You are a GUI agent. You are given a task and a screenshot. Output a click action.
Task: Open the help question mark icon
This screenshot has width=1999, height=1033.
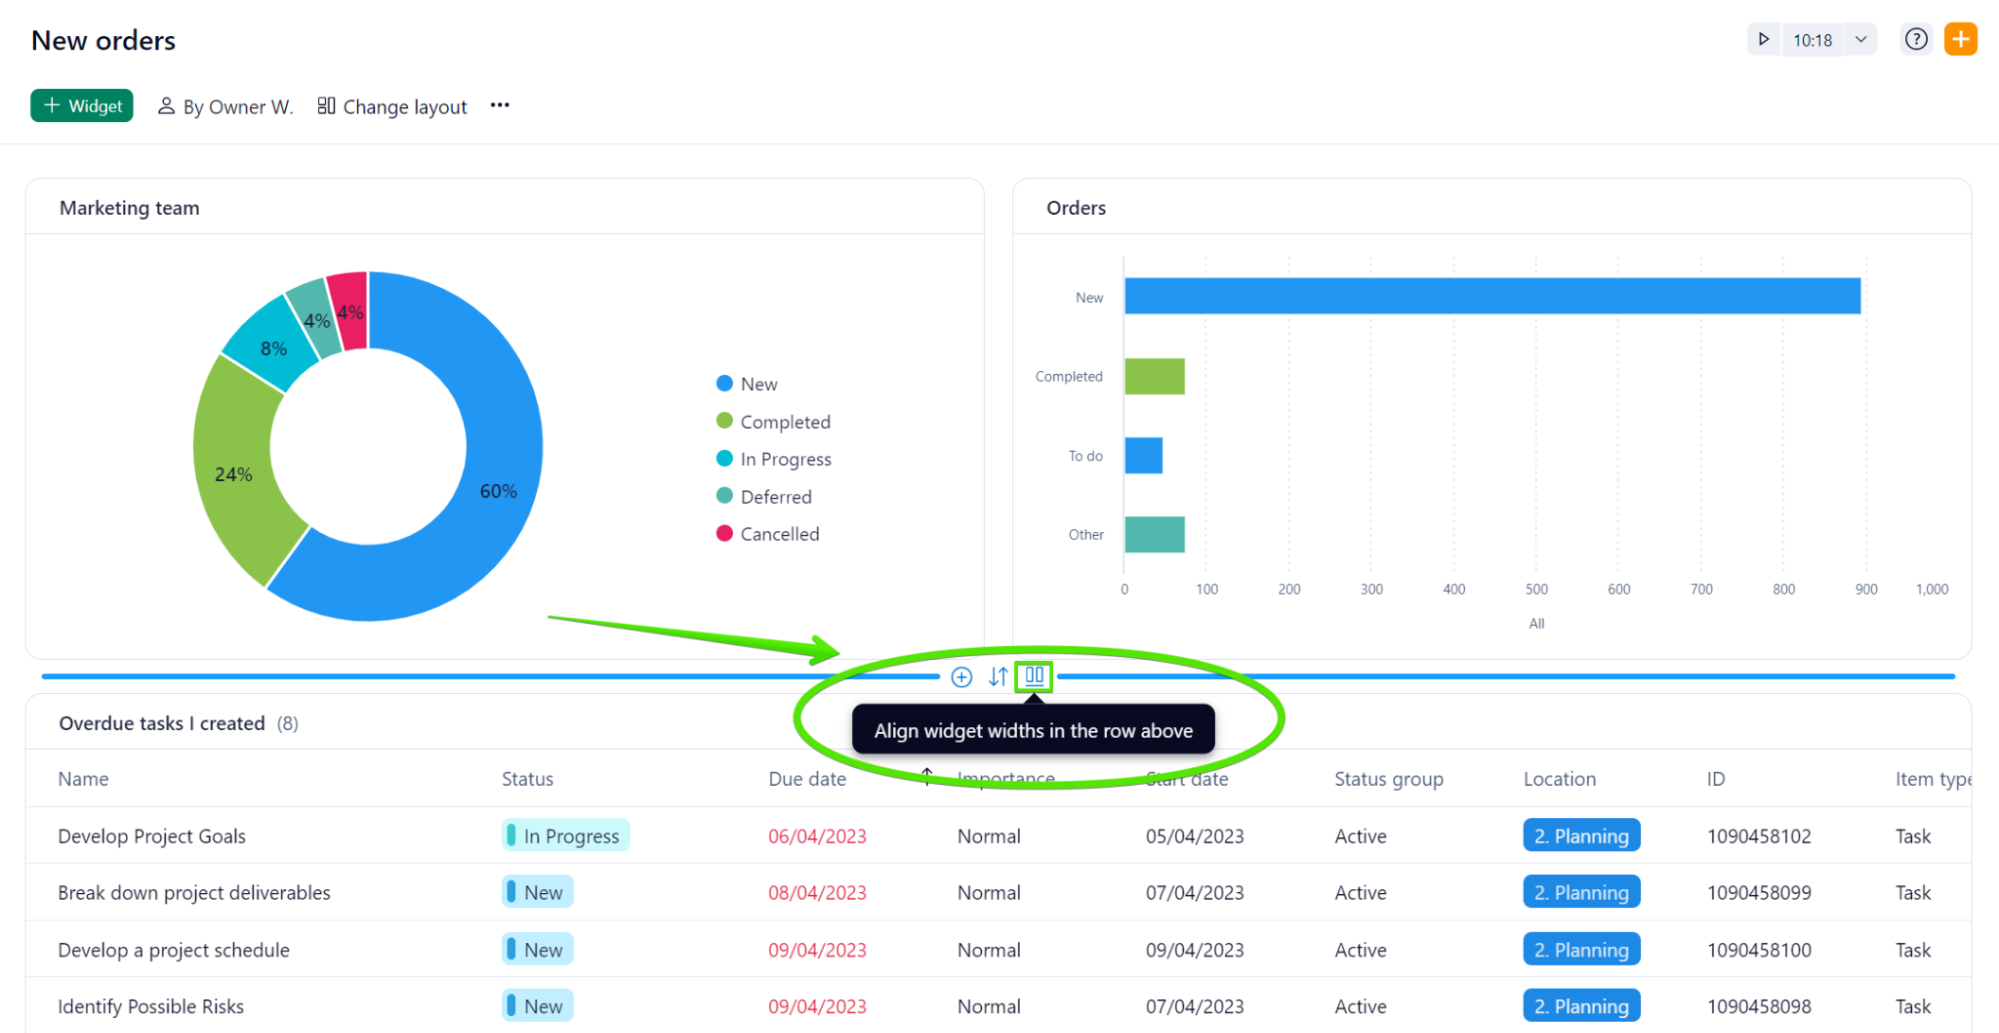click(x=1916, y=39)
